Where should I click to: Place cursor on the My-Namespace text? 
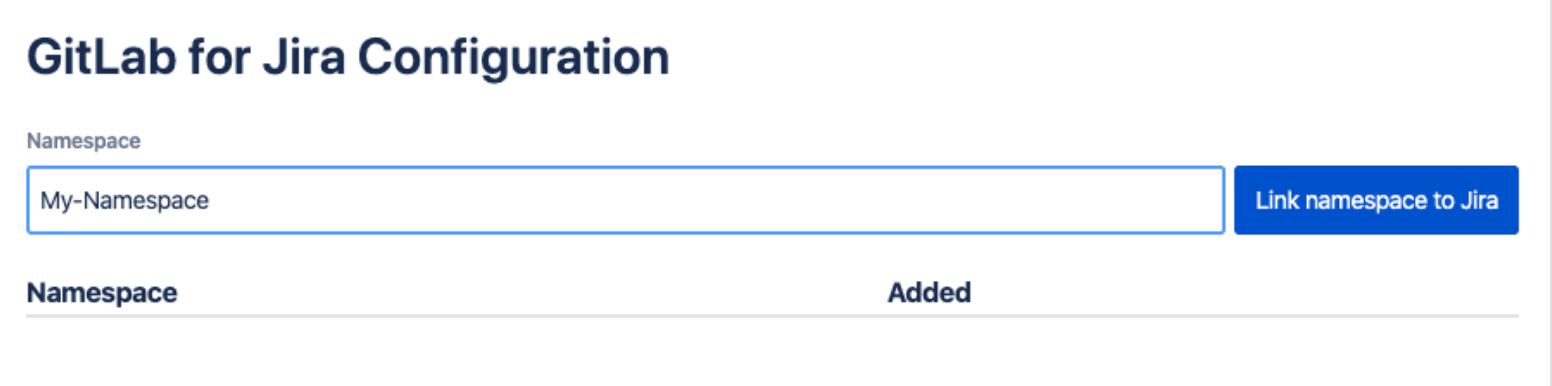coord(124,201)
